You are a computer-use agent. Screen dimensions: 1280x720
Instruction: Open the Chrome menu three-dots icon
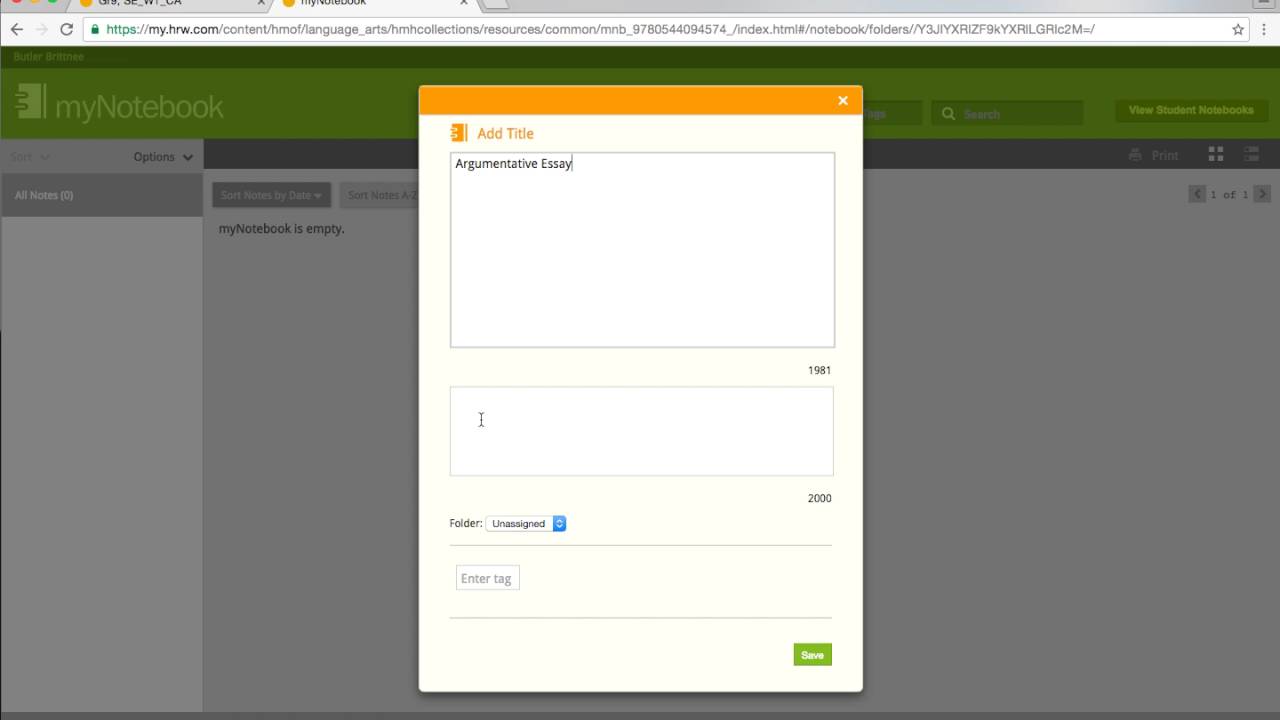tap(1265, 29)
